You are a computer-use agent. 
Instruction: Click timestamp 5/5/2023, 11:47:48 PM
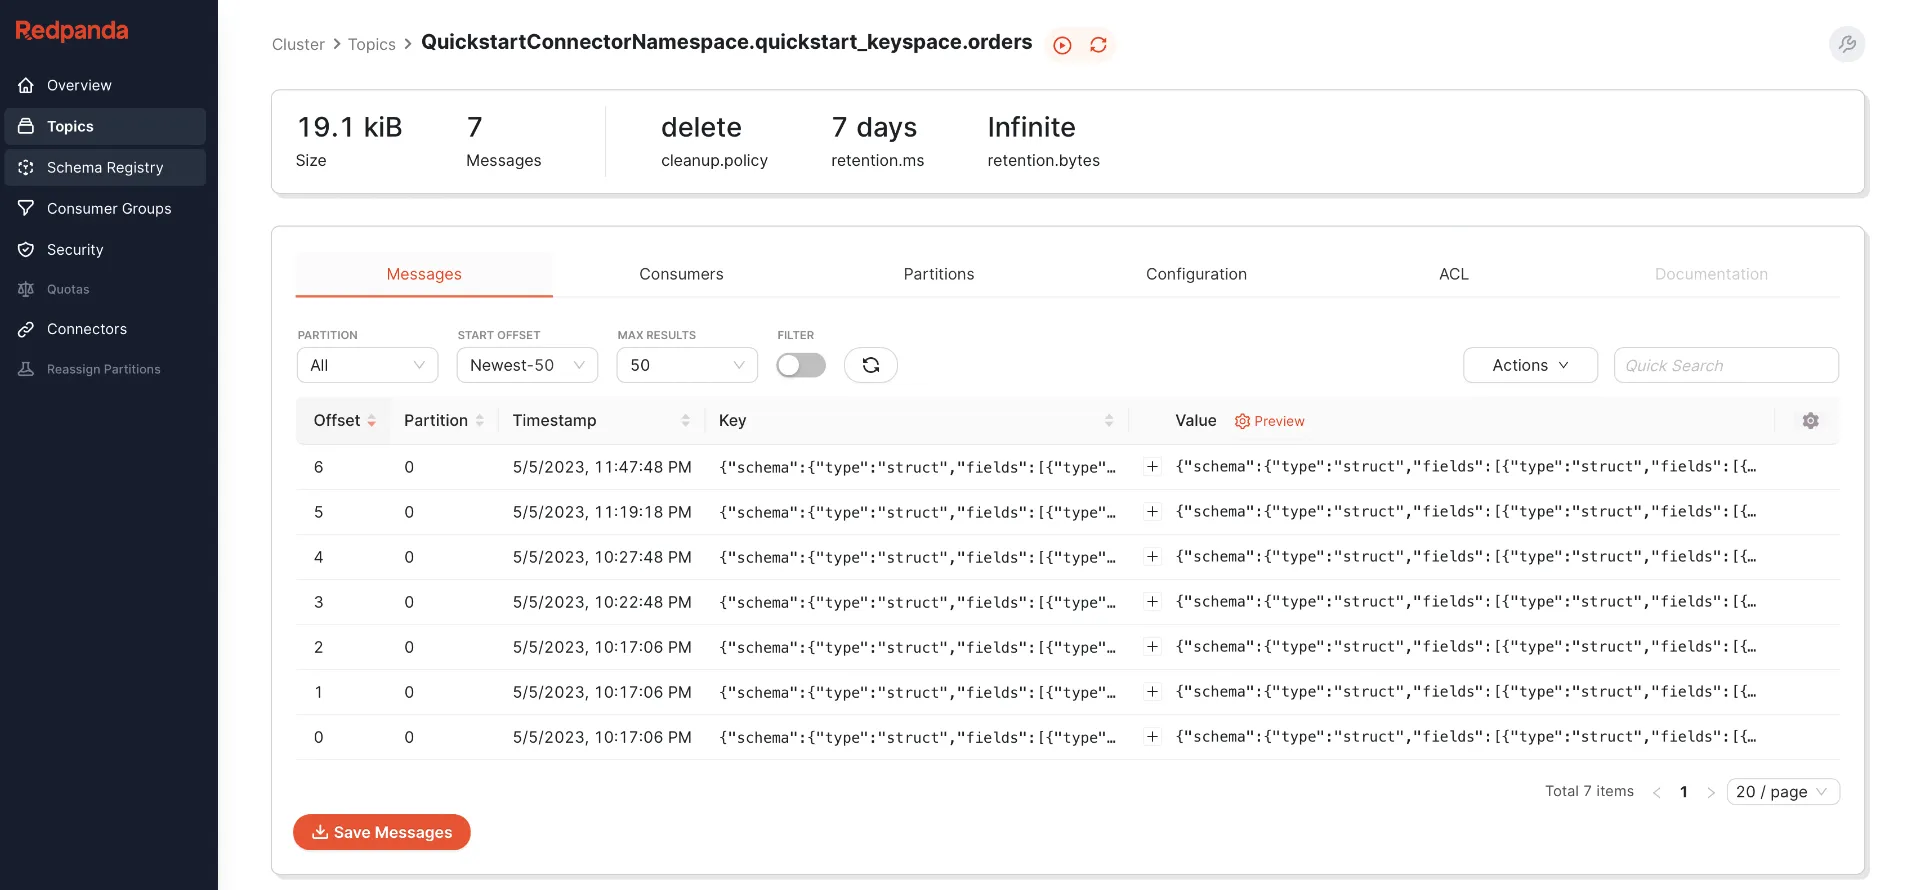pos(602,467)
